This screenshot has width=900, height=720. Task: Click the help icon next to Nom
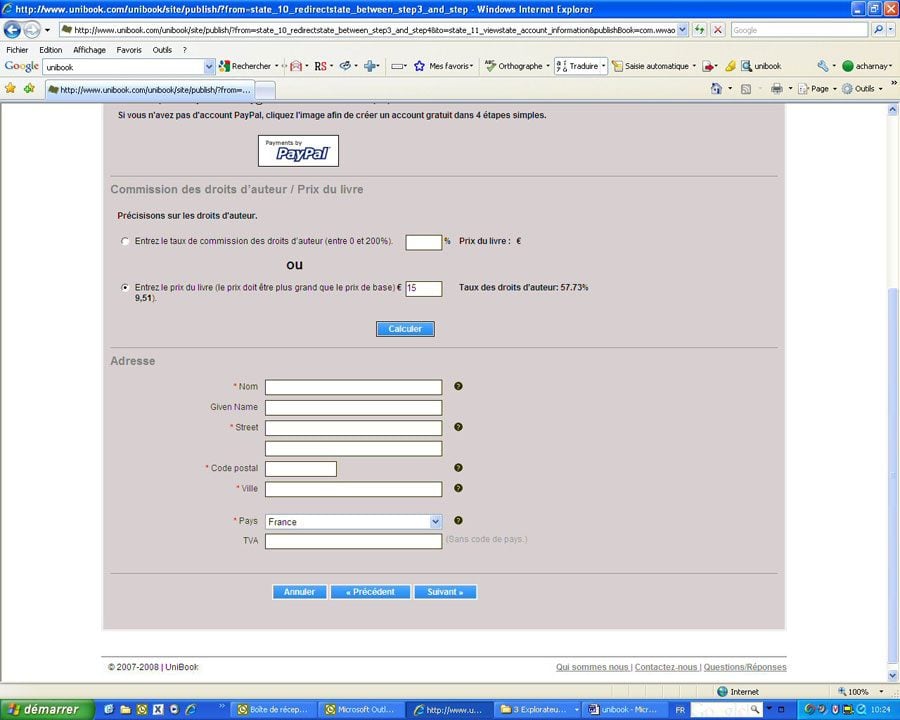(x=458, y=386)
